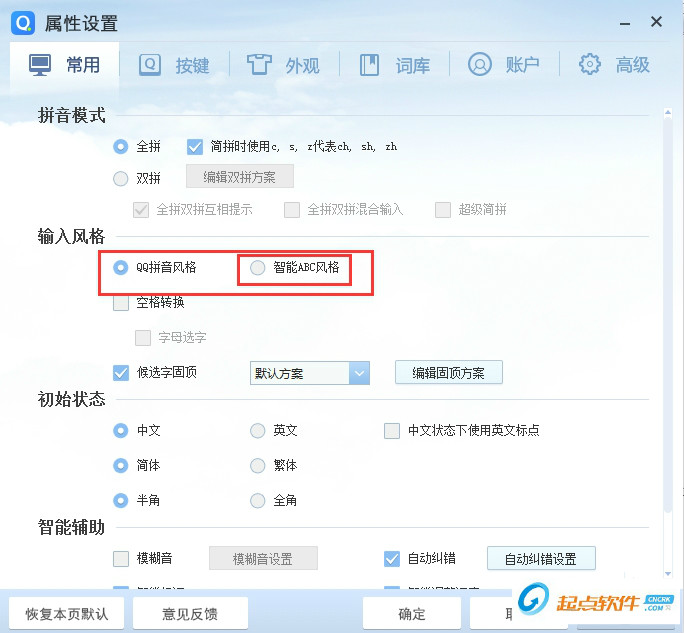Switch to the 常用 tab label
The image size is (684, 633).
point(83,65)
